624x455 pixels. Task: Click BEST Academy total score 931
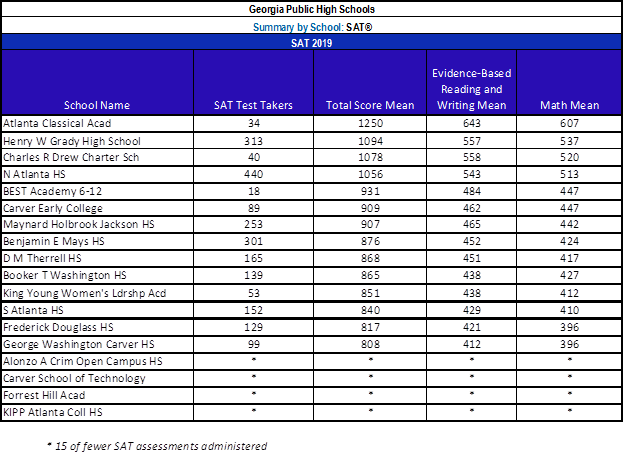(370, 191)
